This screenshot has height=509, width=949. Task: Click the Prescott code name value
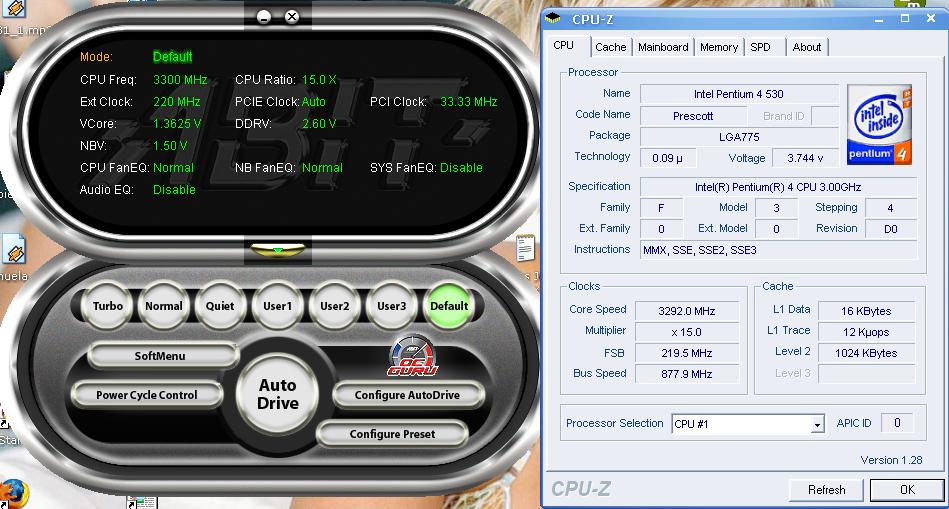tap(693, 116)
